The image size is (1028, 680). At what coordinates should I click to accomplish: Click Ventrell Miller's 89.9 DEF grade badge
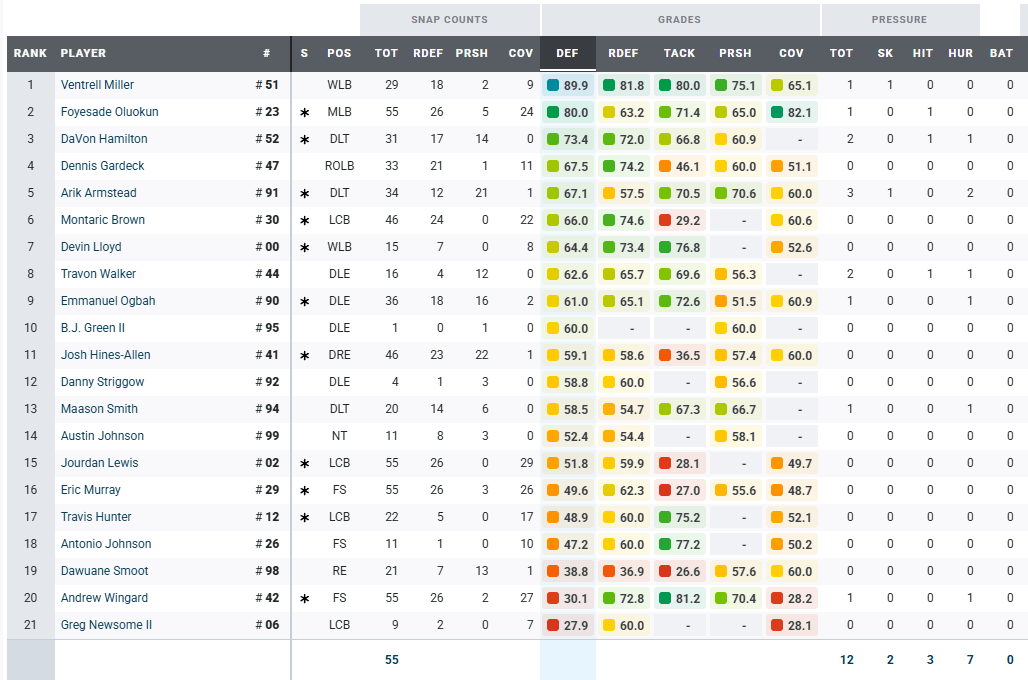[x=568, y=86]
